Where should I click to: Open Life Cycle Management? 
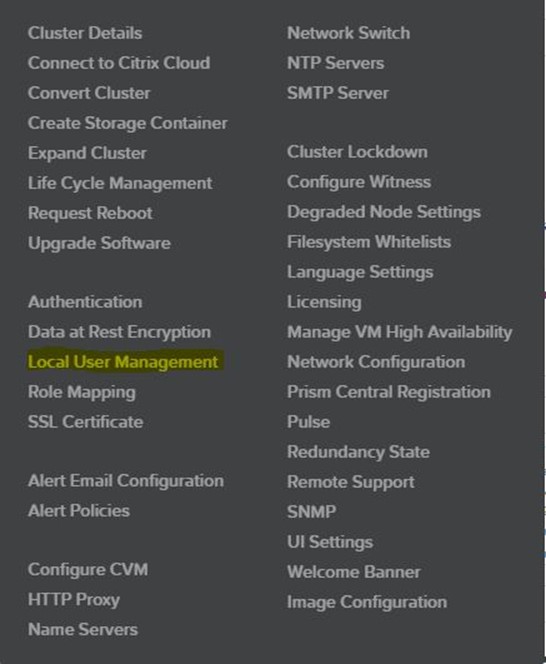(120, 183)
